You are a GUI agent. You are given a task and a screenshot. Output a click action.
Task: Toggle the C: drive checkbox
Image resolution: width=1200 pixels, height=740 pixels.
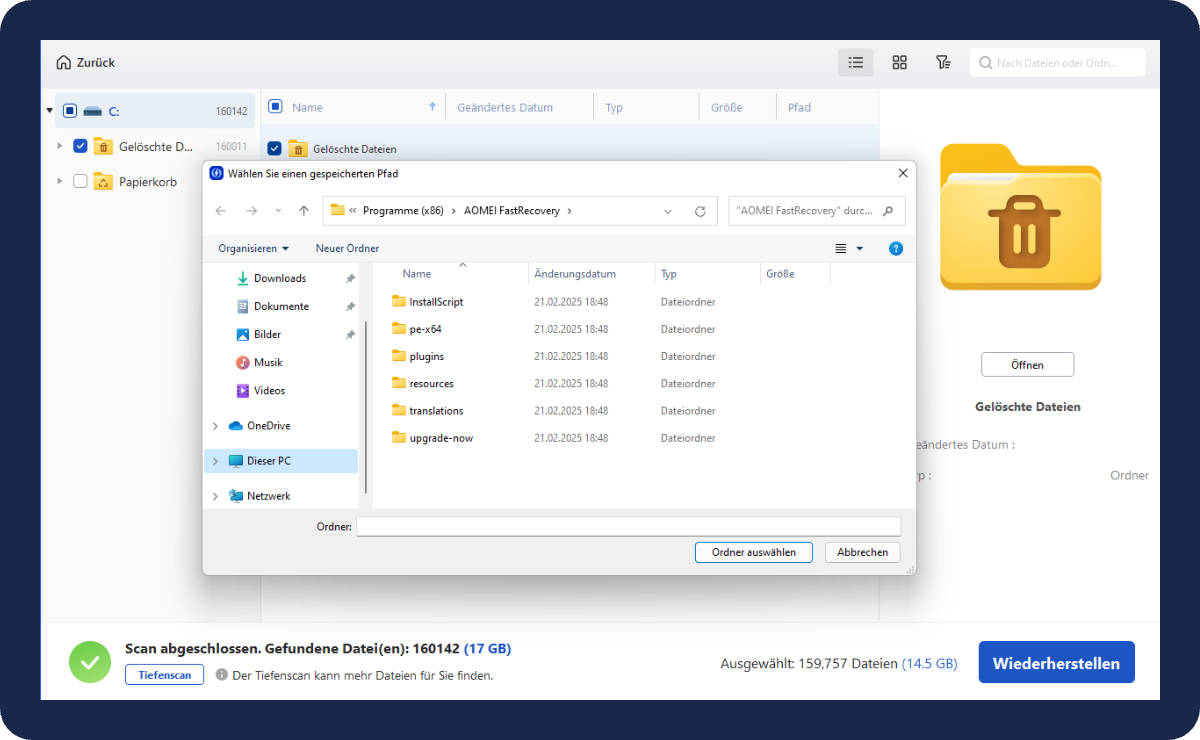tap(69, 111)
